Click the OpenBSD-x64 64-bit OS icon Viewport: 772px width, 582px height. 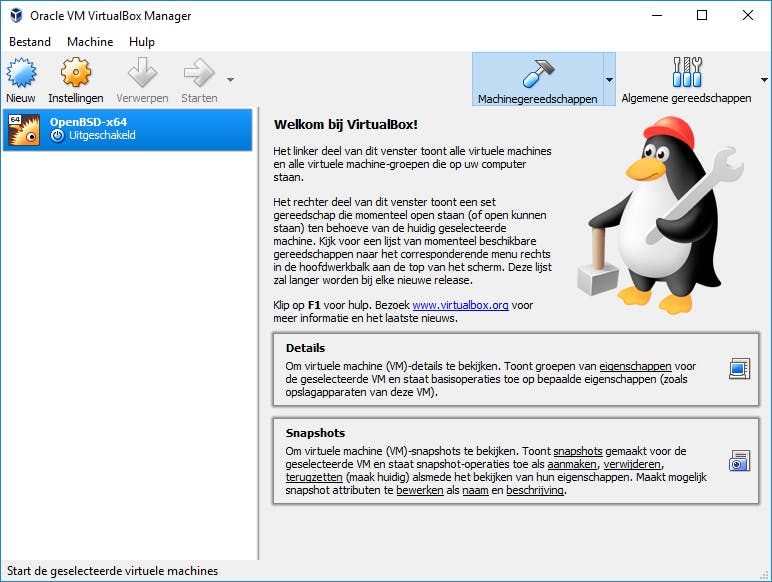click(24, 130)
